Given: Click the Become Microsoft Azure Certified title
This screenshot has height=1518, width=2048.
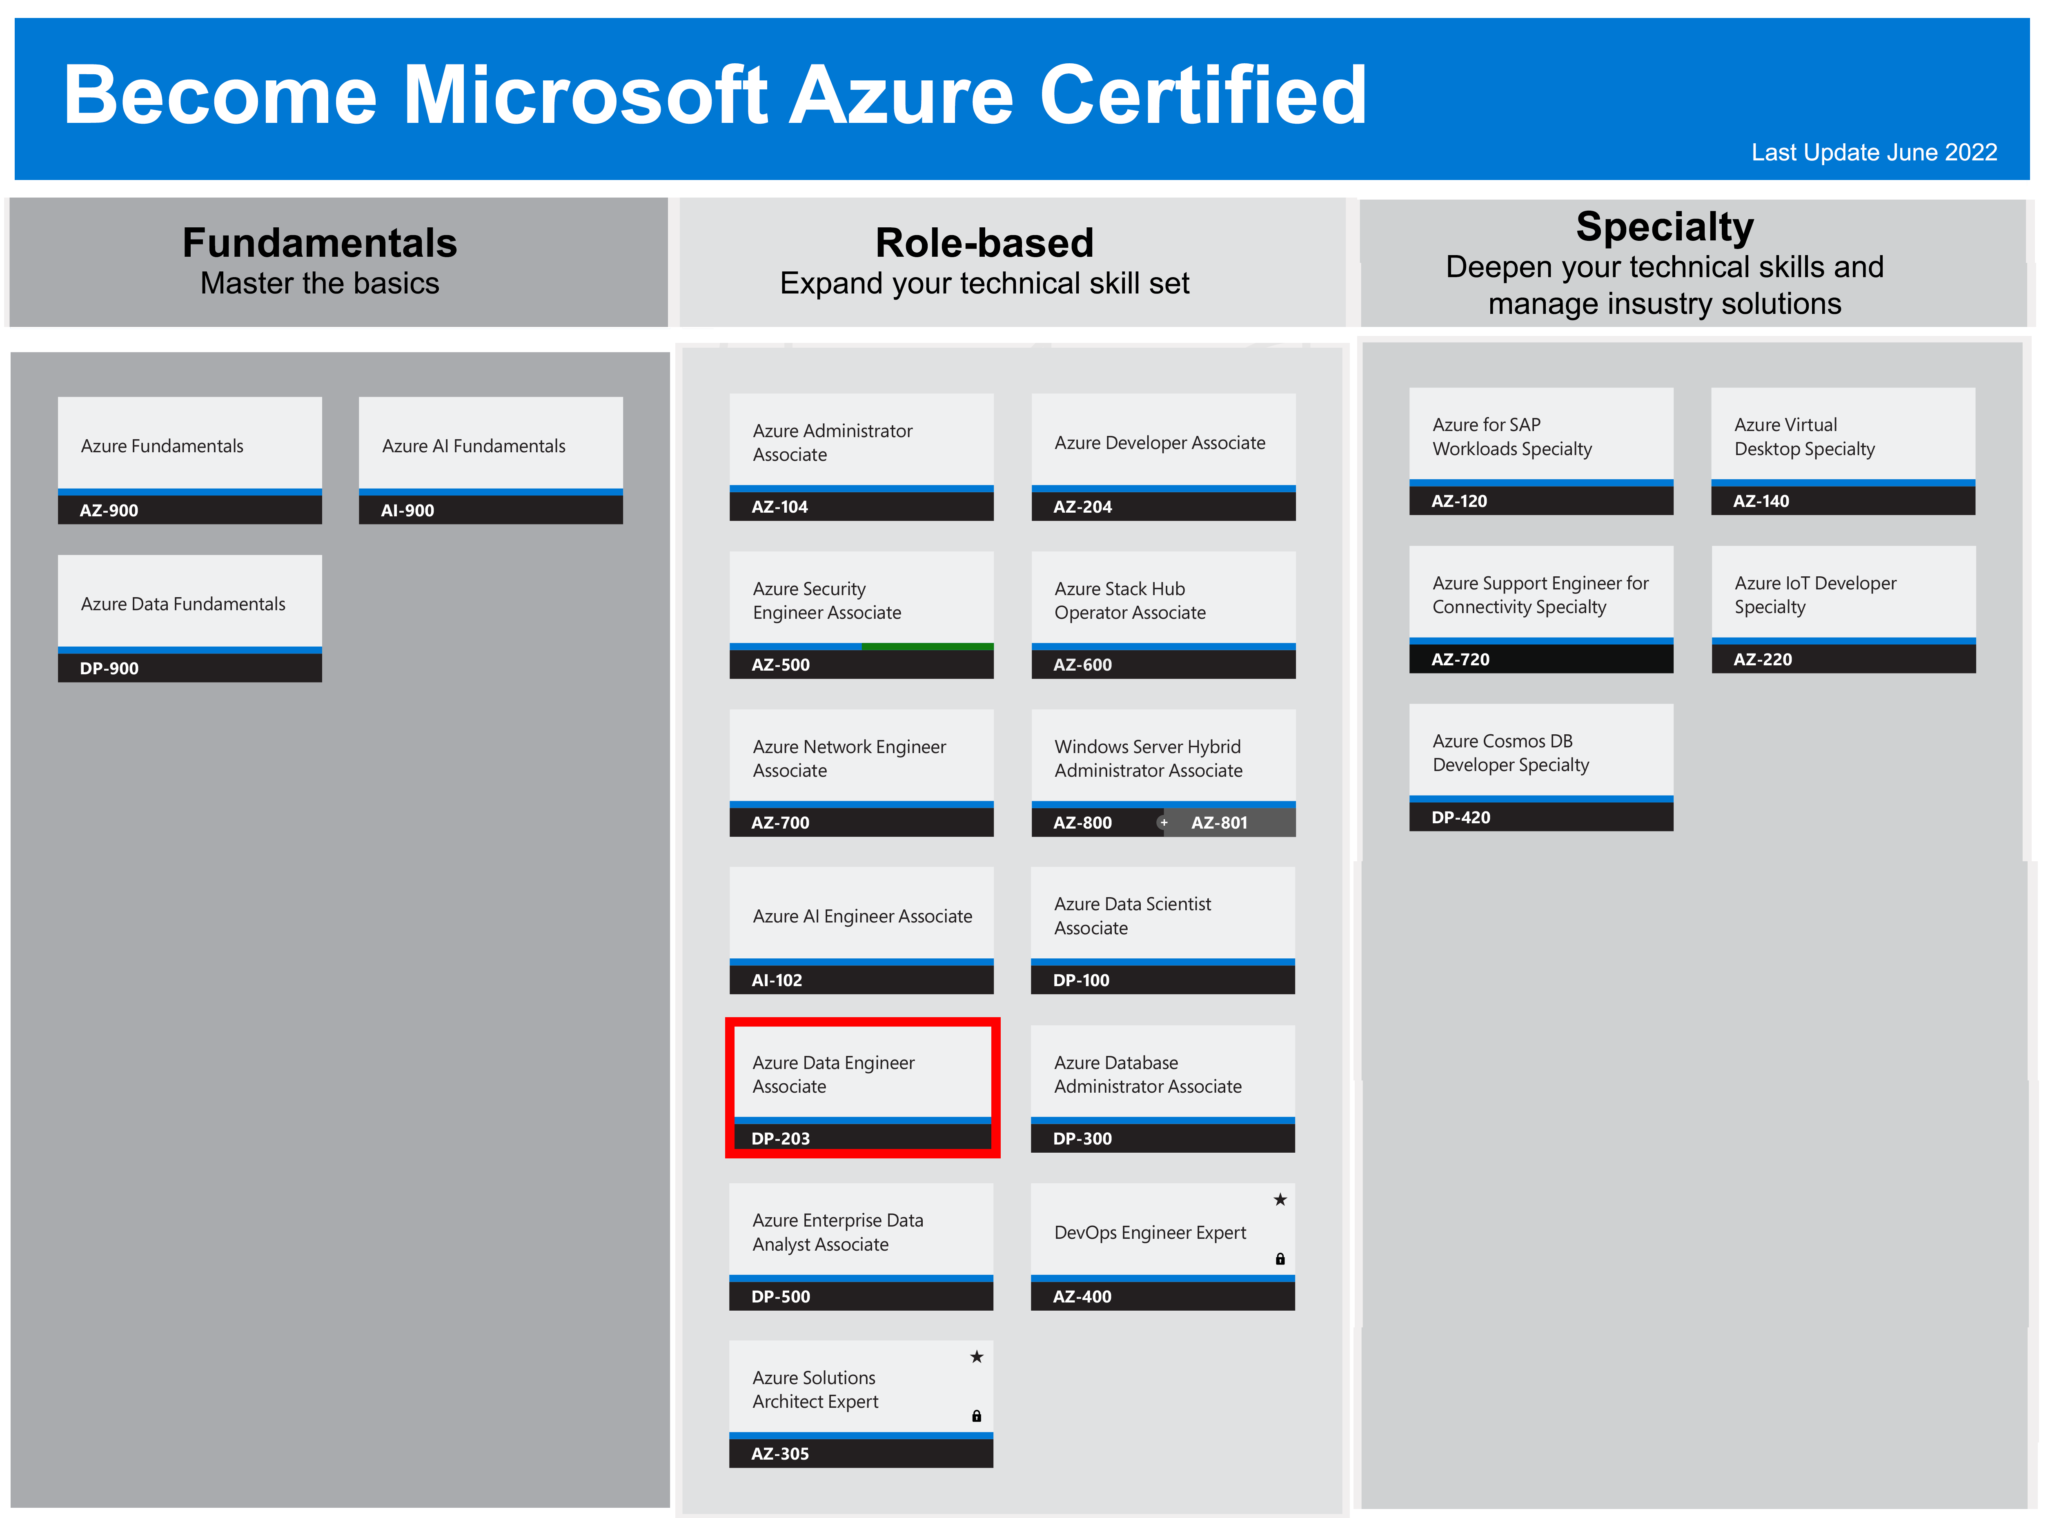Looking at the screenshot, I should (714, 95).
